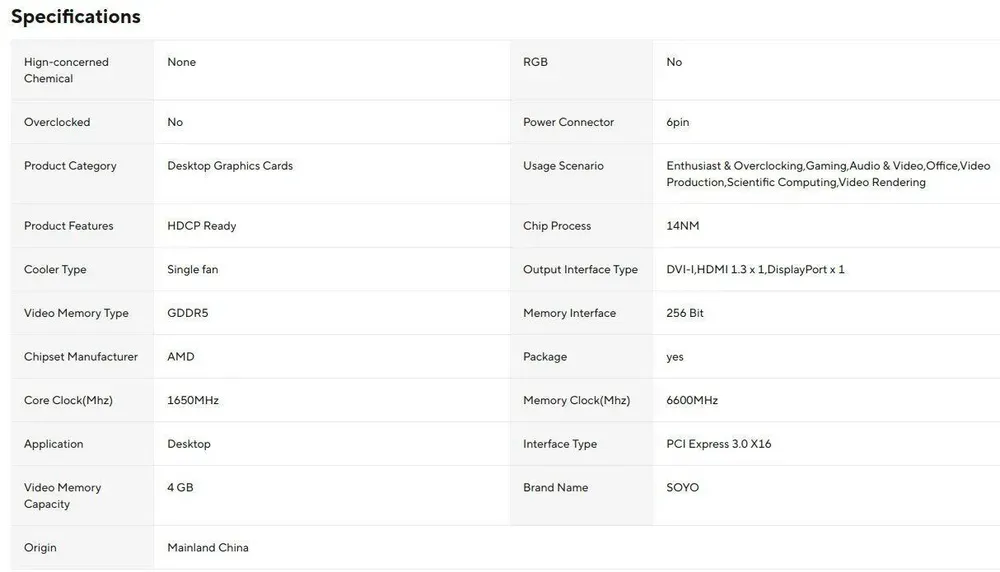1000x572 pixels.
Task: Click the SOYO brand name value
Action: (x=683, y=488)
